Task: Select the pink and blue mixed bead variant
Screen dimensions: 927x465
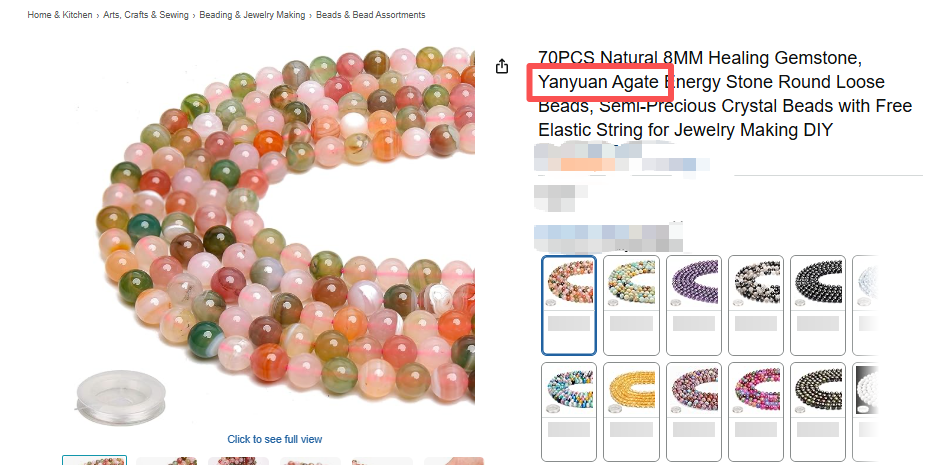Action: [756, 412]
